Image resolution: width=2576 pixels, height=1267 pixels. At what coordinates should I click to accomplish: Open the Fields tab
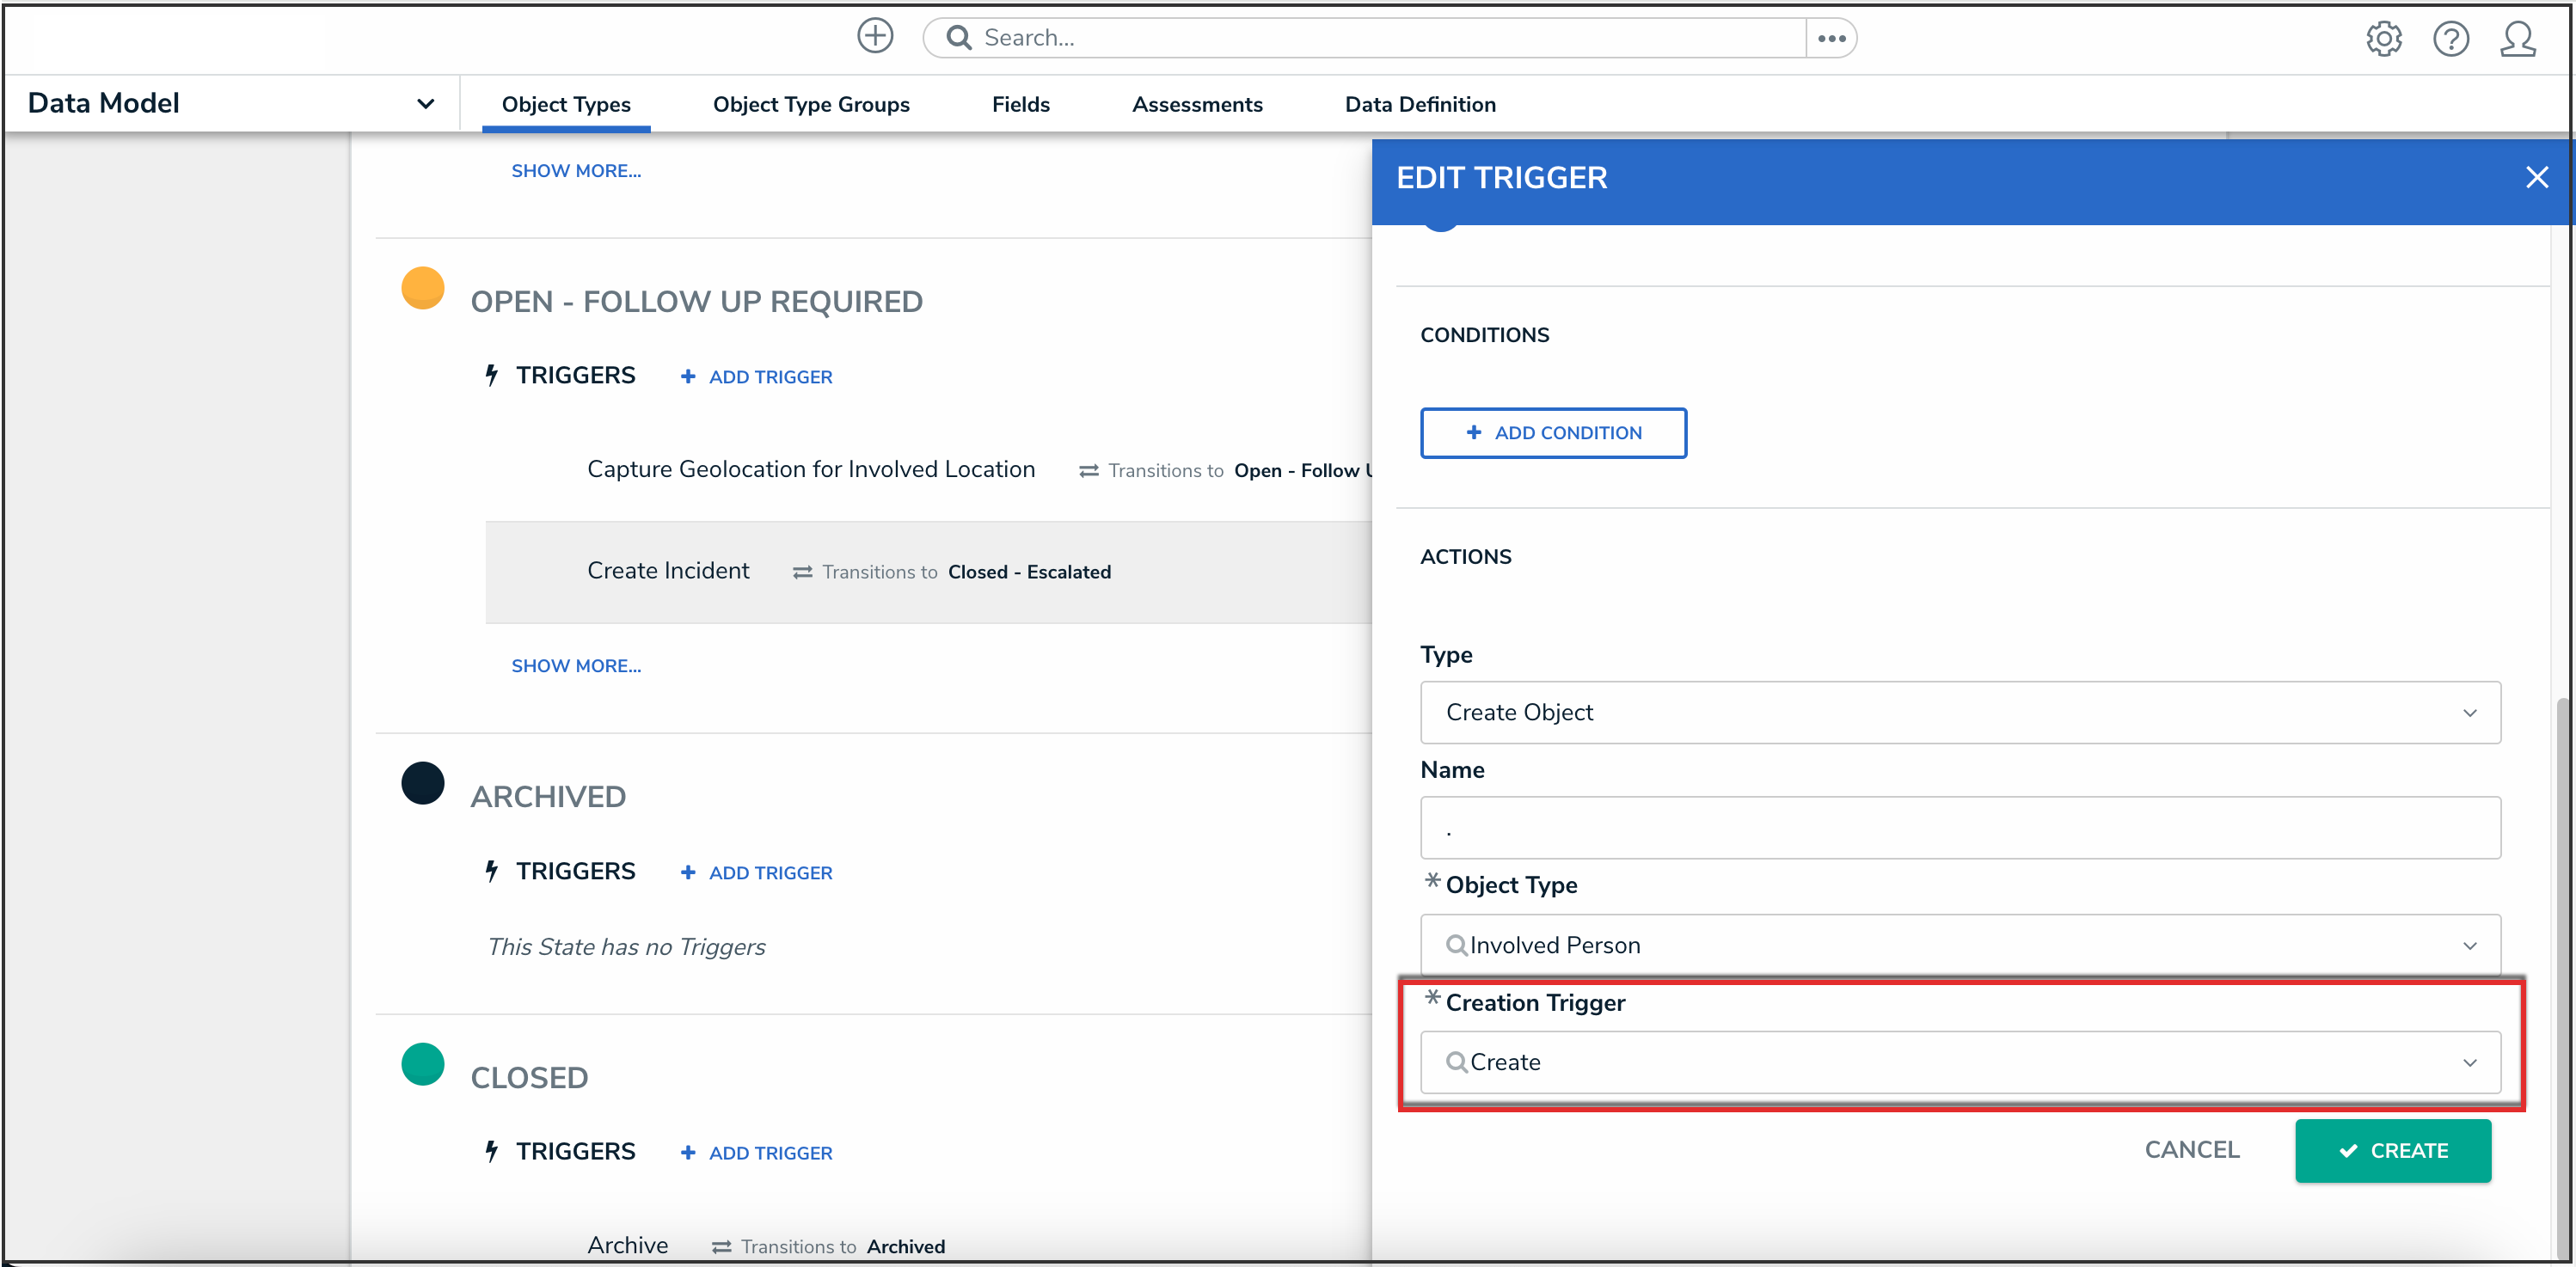[1020, 105]
